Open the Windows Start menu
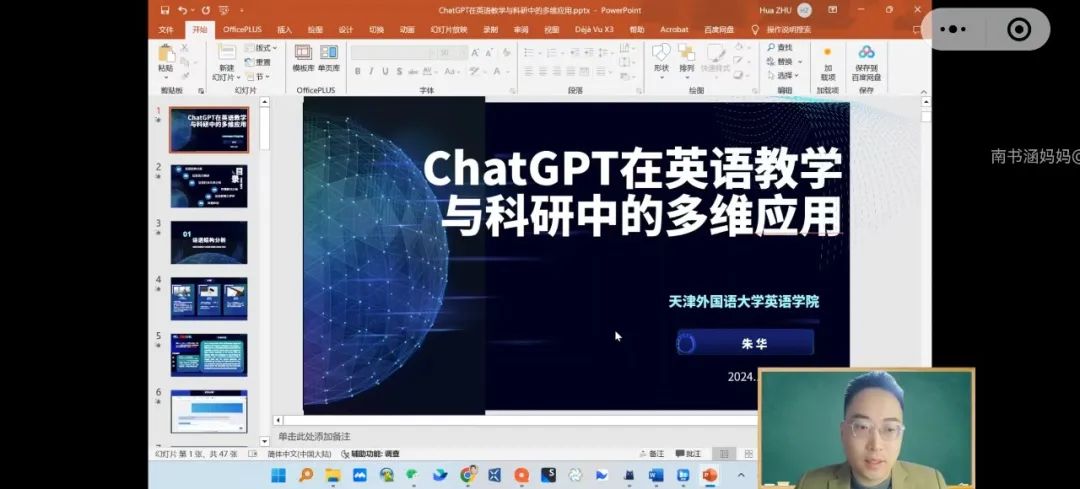The image size is (1080, 489). click(278, 475)
